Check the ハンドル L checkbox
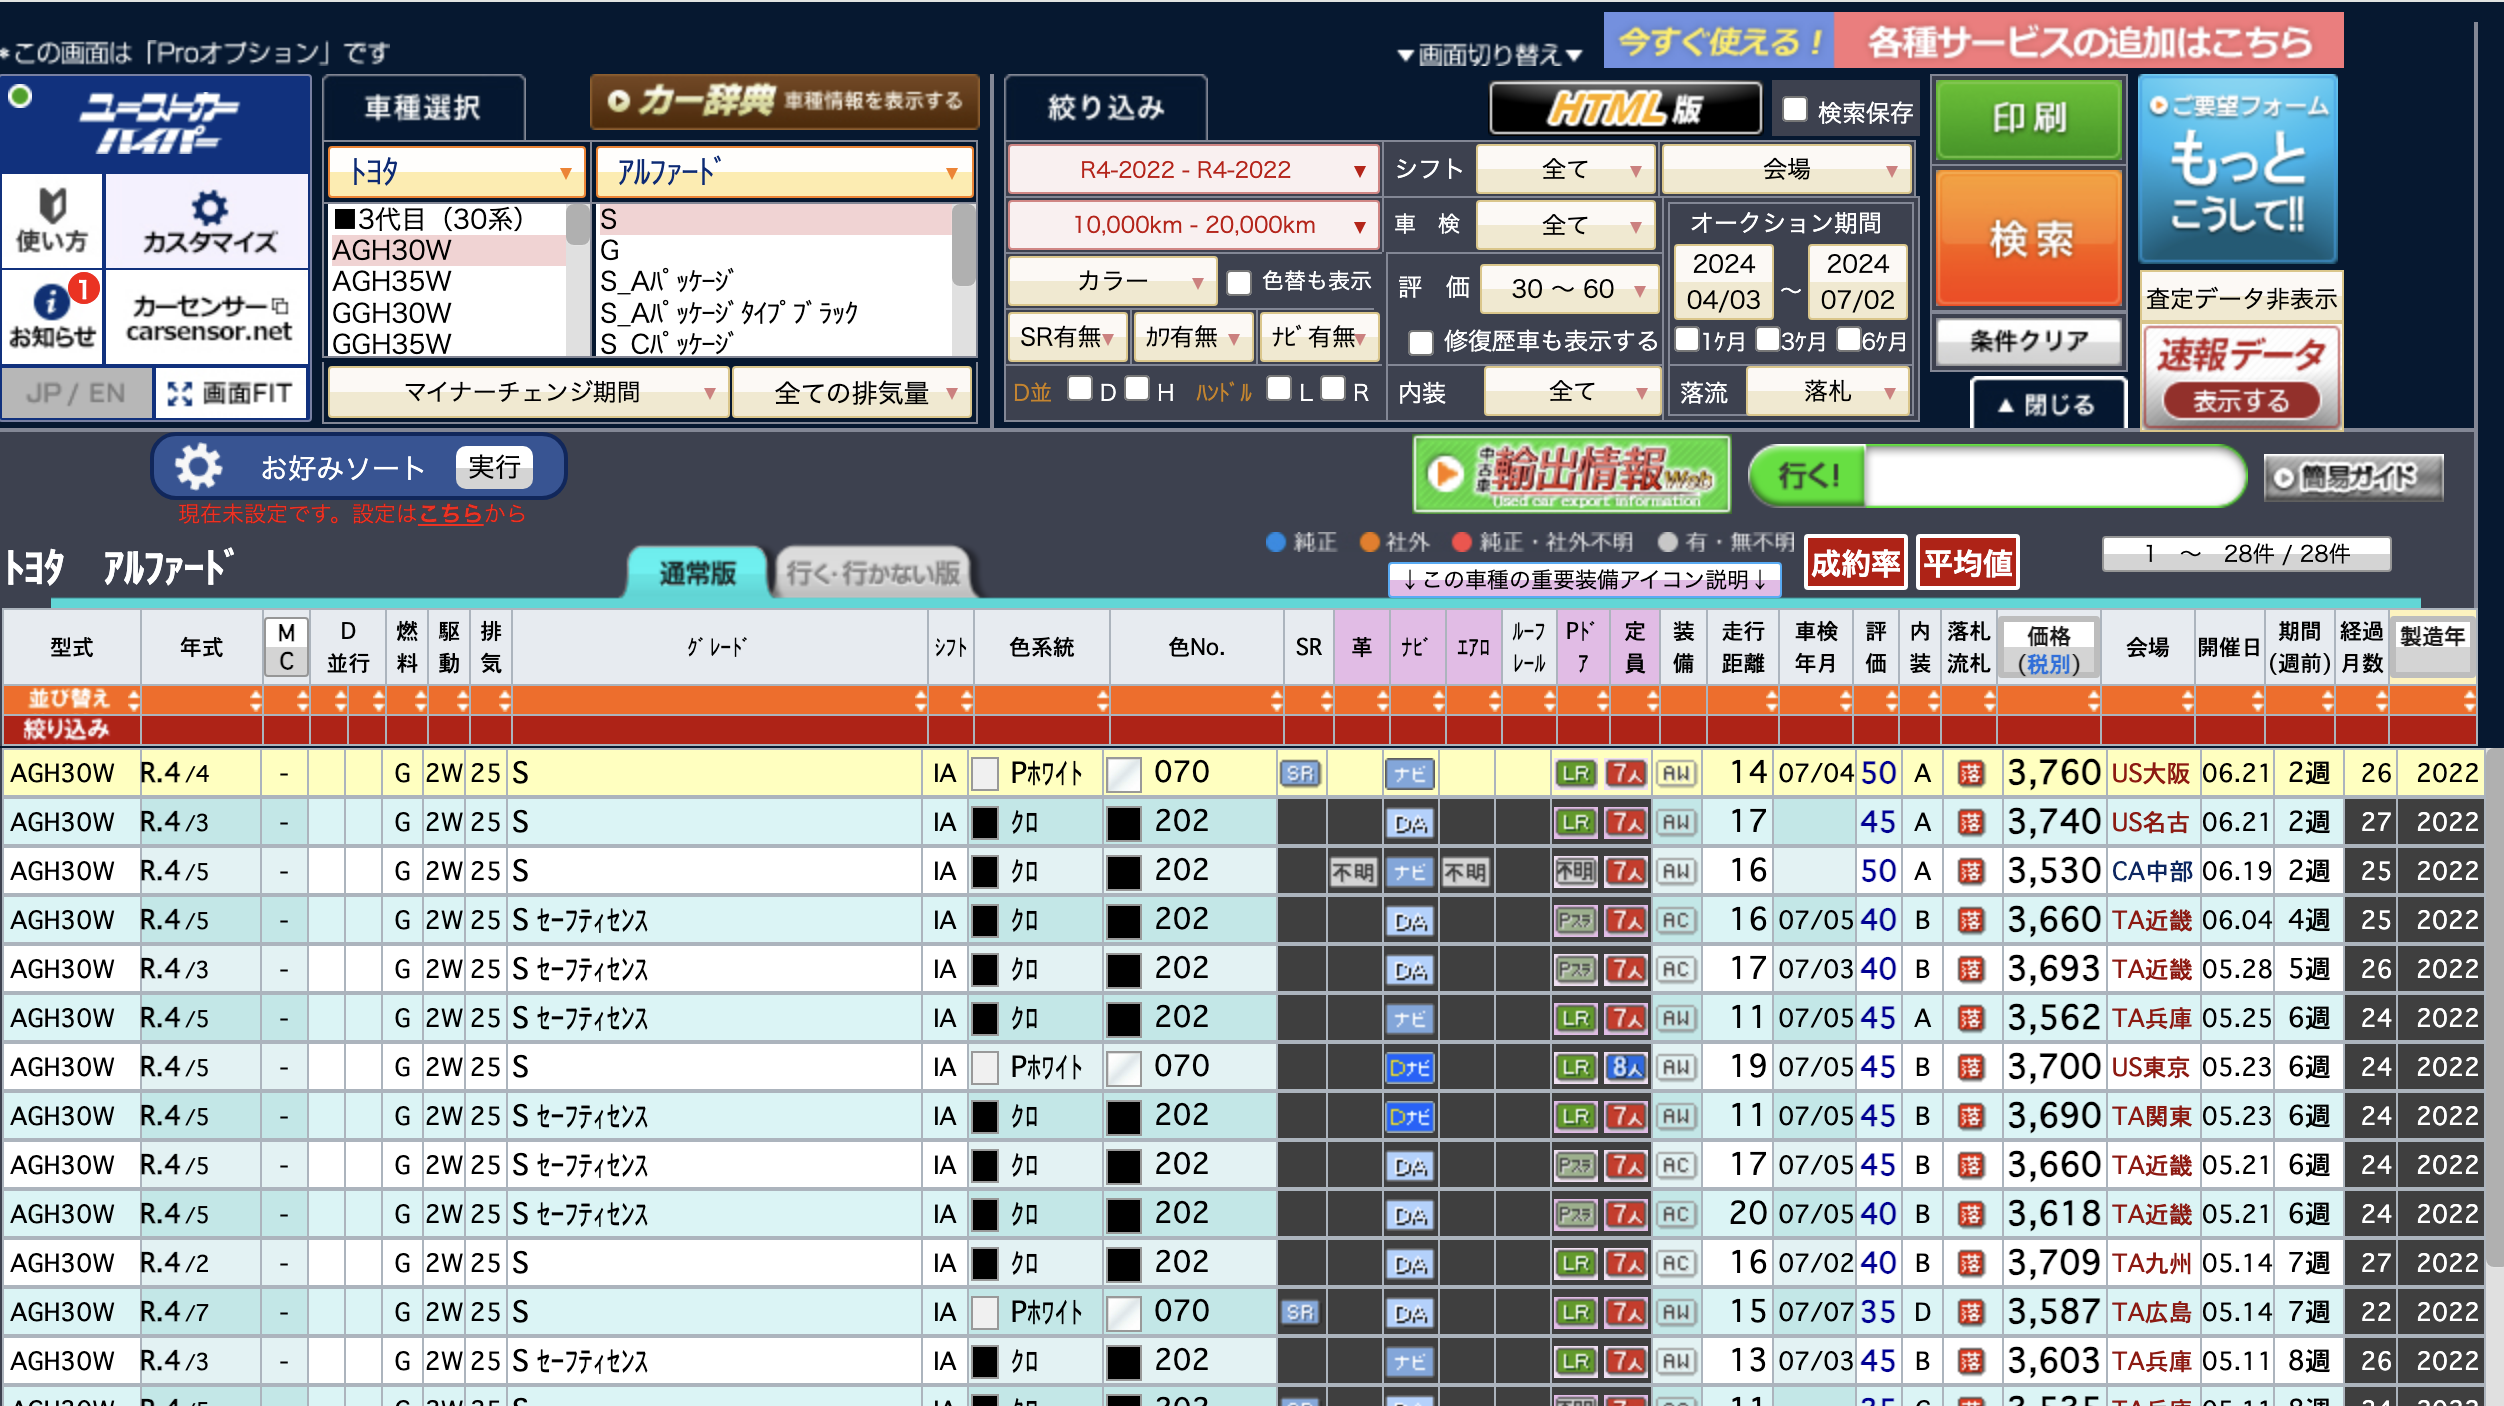This screenshot has height=1406, width=2504. pos(1279,388)
